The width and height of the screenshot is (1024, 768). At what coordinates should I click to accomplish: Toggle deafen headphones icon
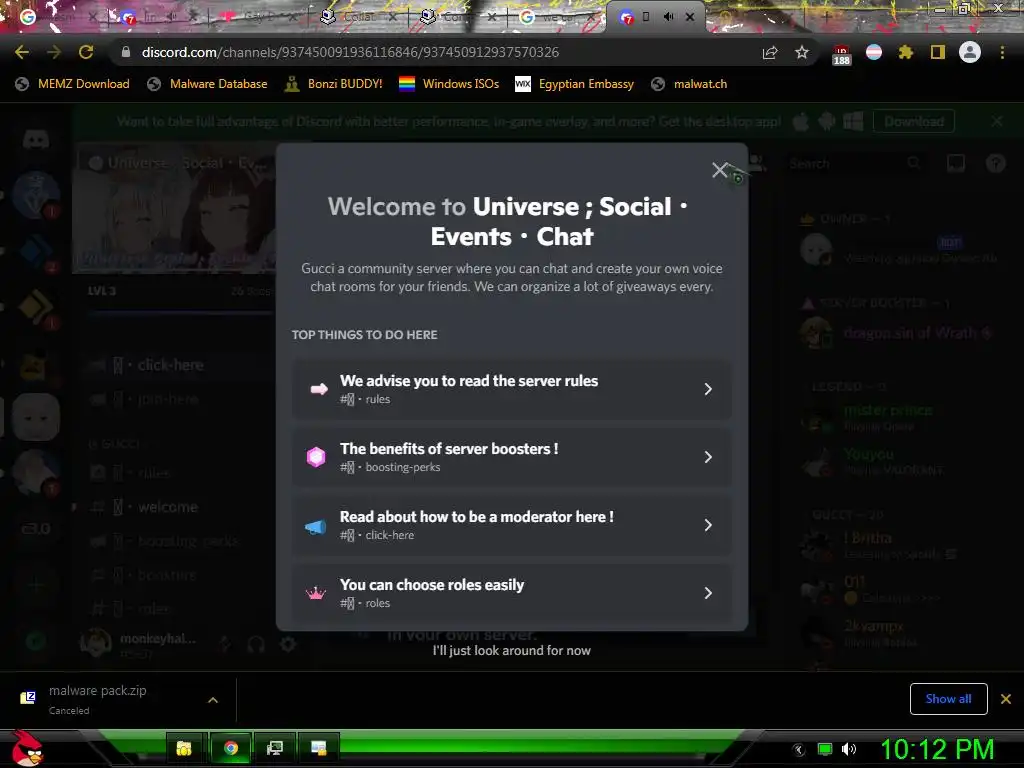click(256, 644)
